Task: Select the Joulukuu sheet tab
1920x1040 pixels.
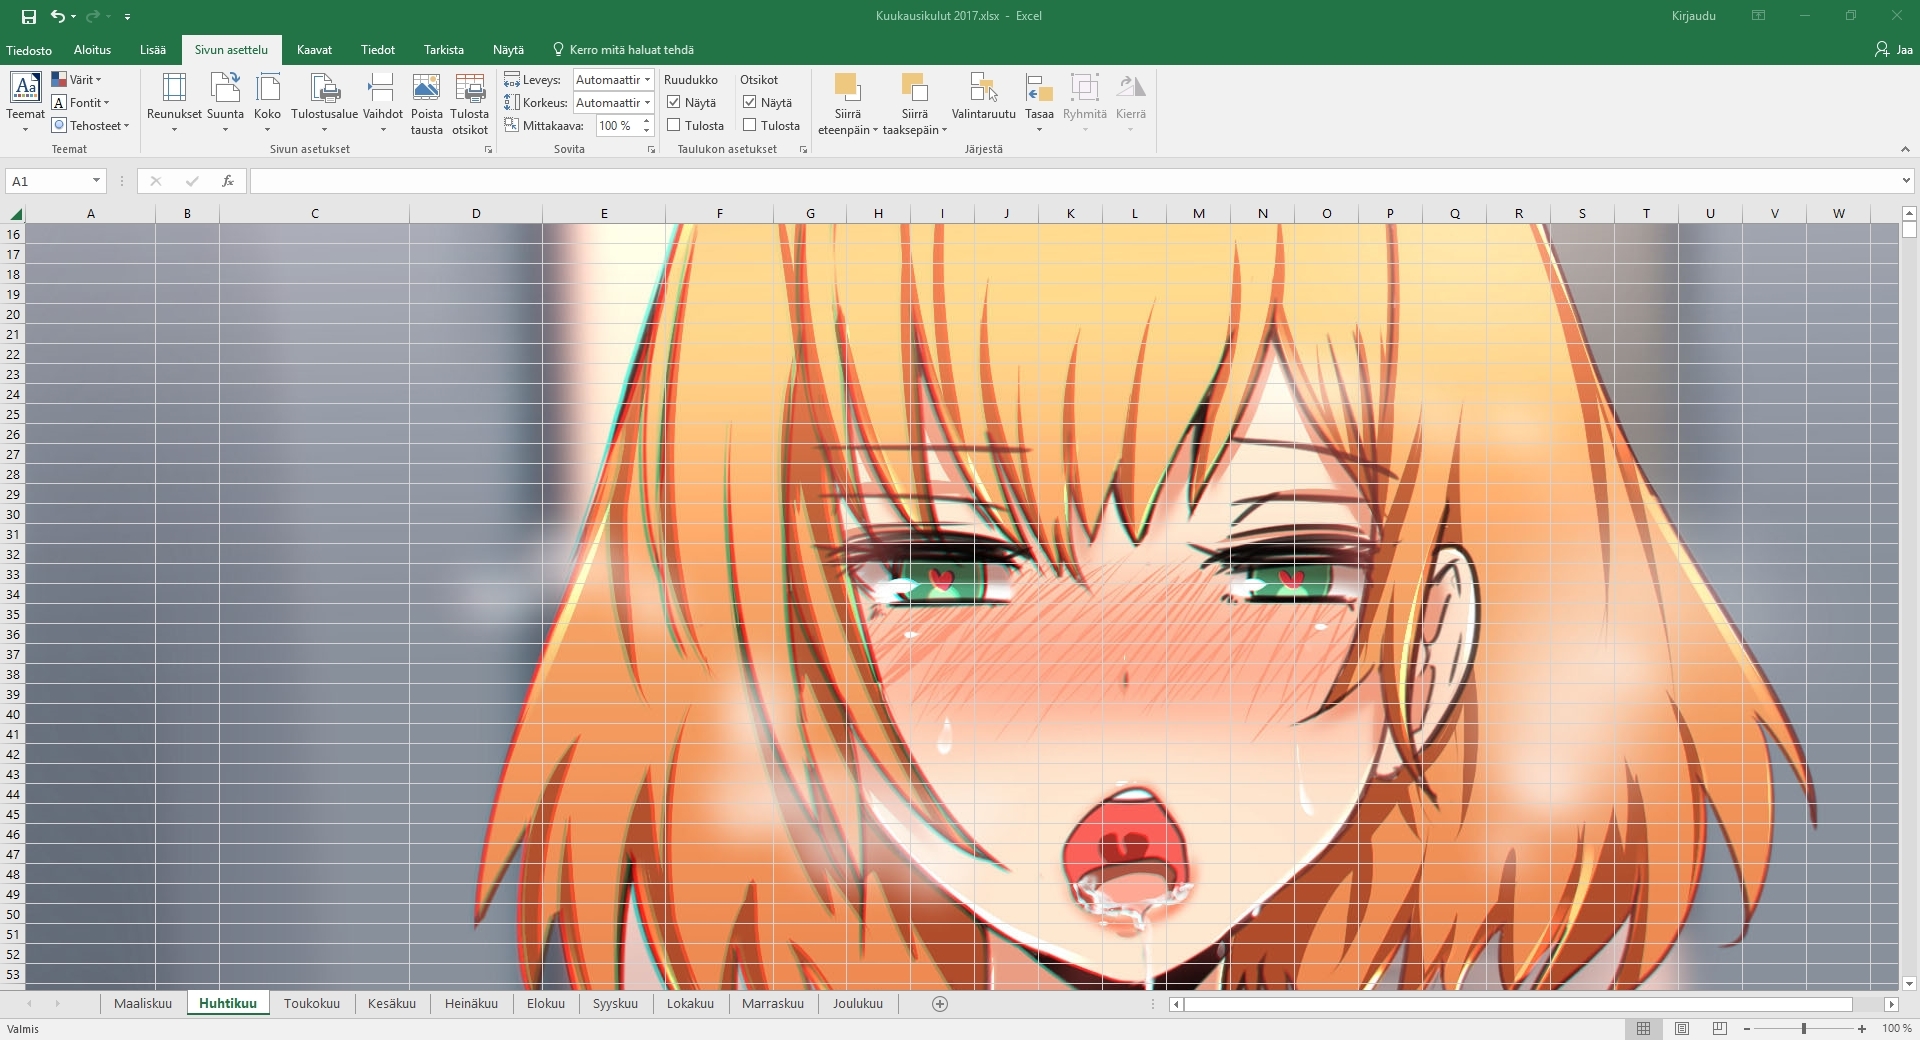Action: (858, 1004)
